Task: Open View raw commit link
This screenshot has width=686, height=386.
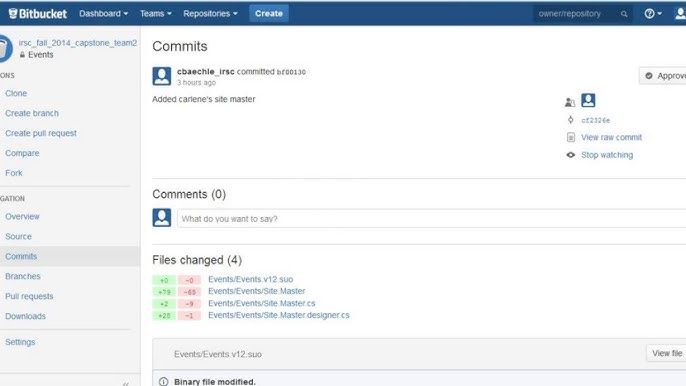Action: click(x=611, y=137)
